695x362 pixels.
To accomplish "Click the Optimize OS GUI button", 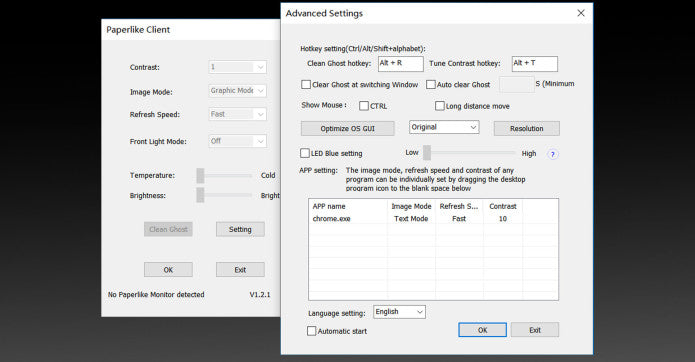I will (x=348, y=128).
